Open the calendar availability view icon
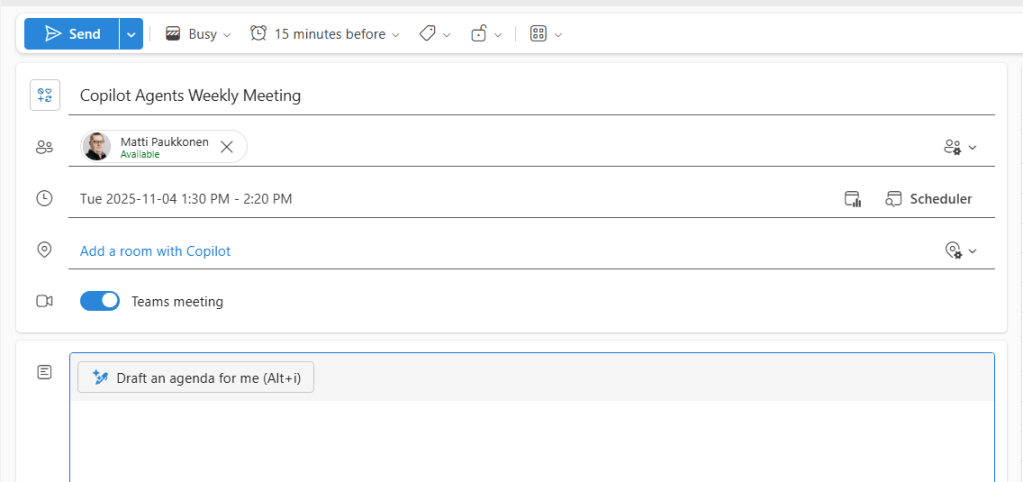The image size is (1023, 482). coord(852,199)
